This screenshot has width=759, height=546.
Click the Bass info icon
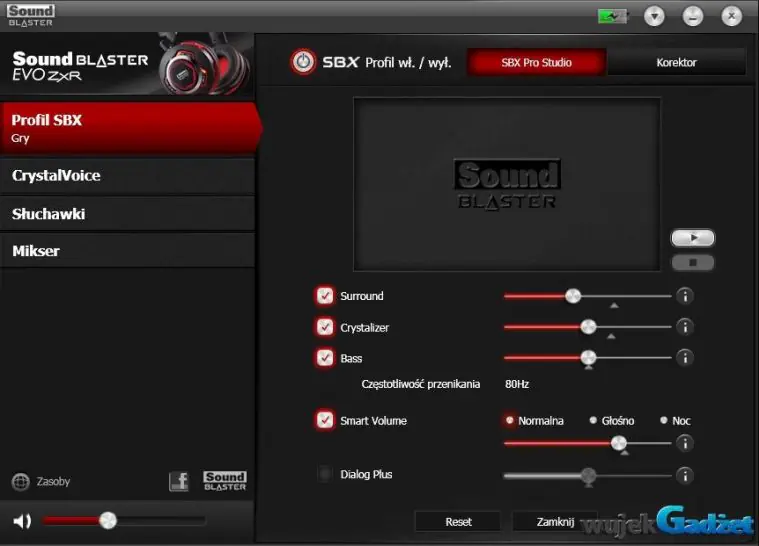point(685,358)
